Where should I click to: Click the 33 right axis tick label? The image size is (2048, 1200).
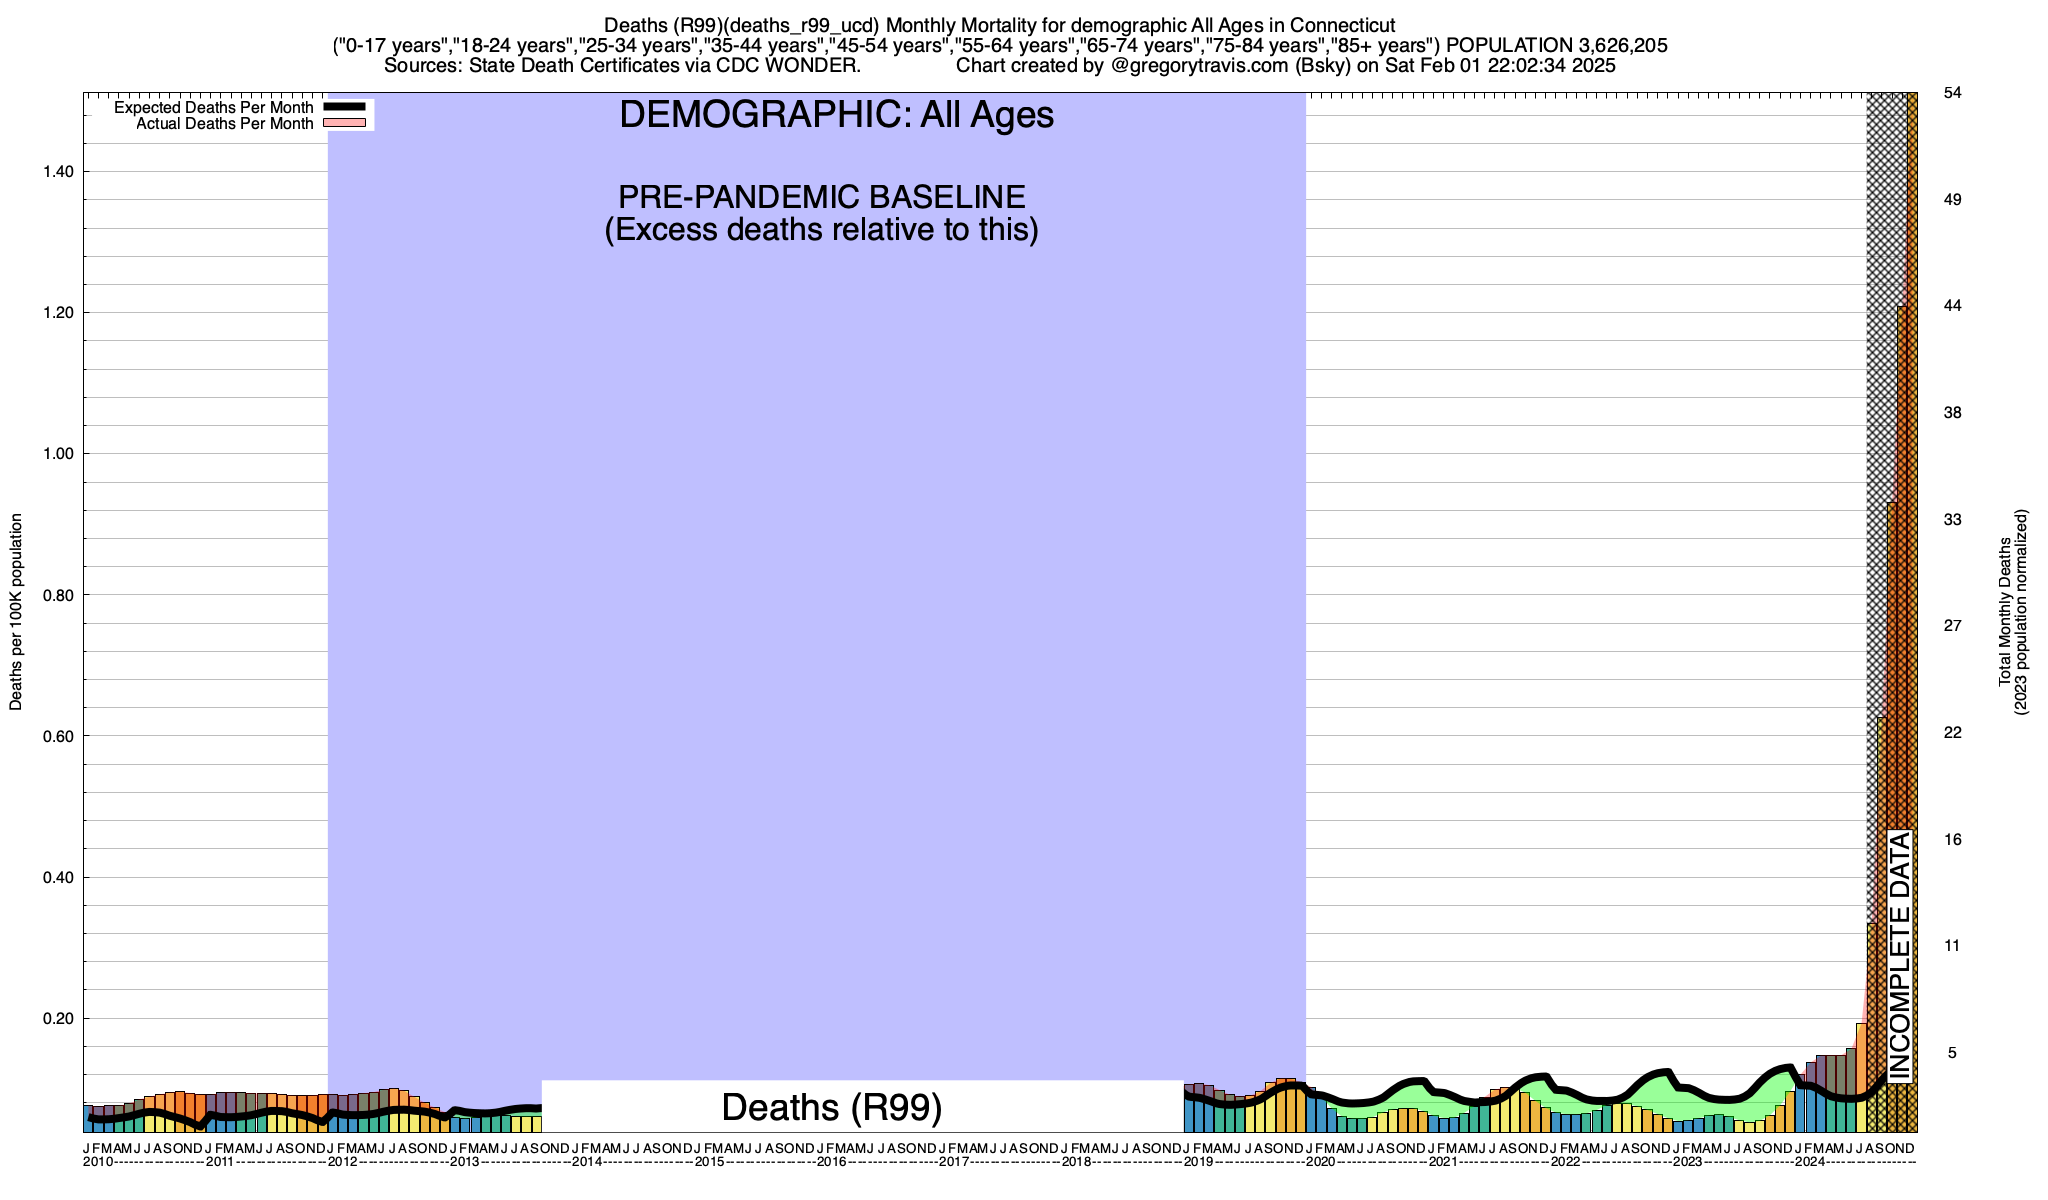(1952, 520)
